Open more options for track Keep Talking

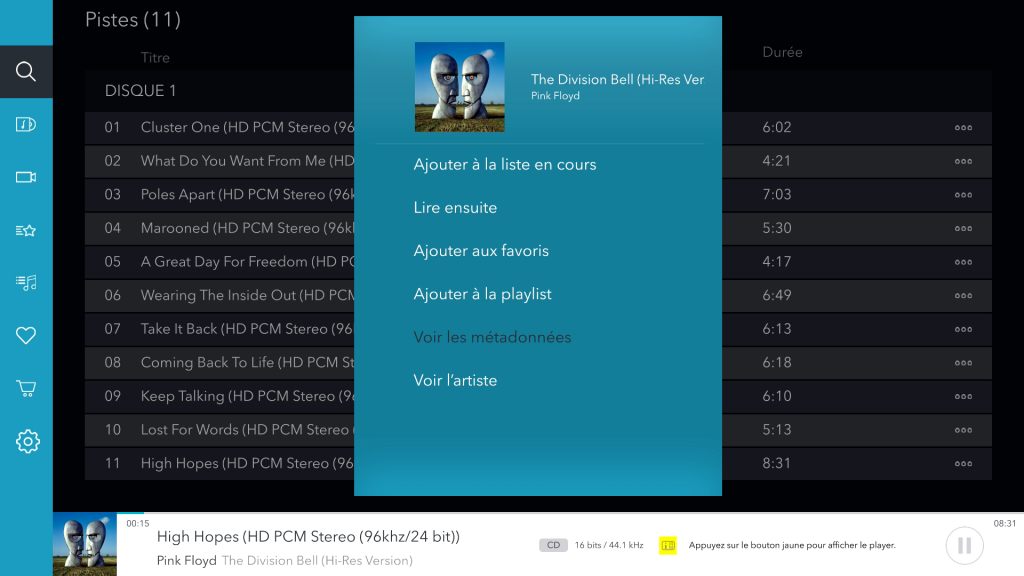(x=963, y=397)
